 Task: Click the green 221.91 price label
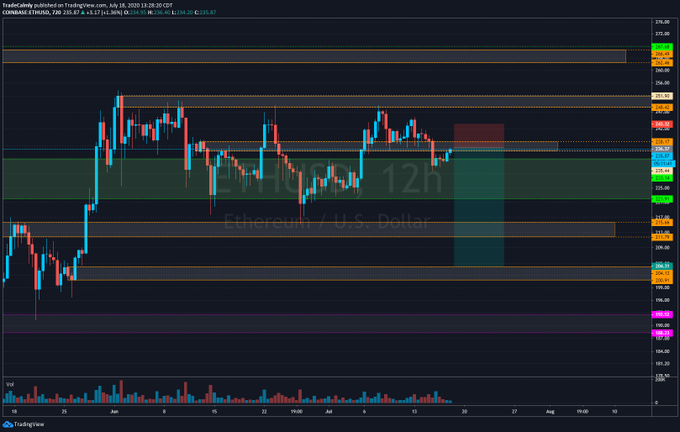tap(662, 199)
